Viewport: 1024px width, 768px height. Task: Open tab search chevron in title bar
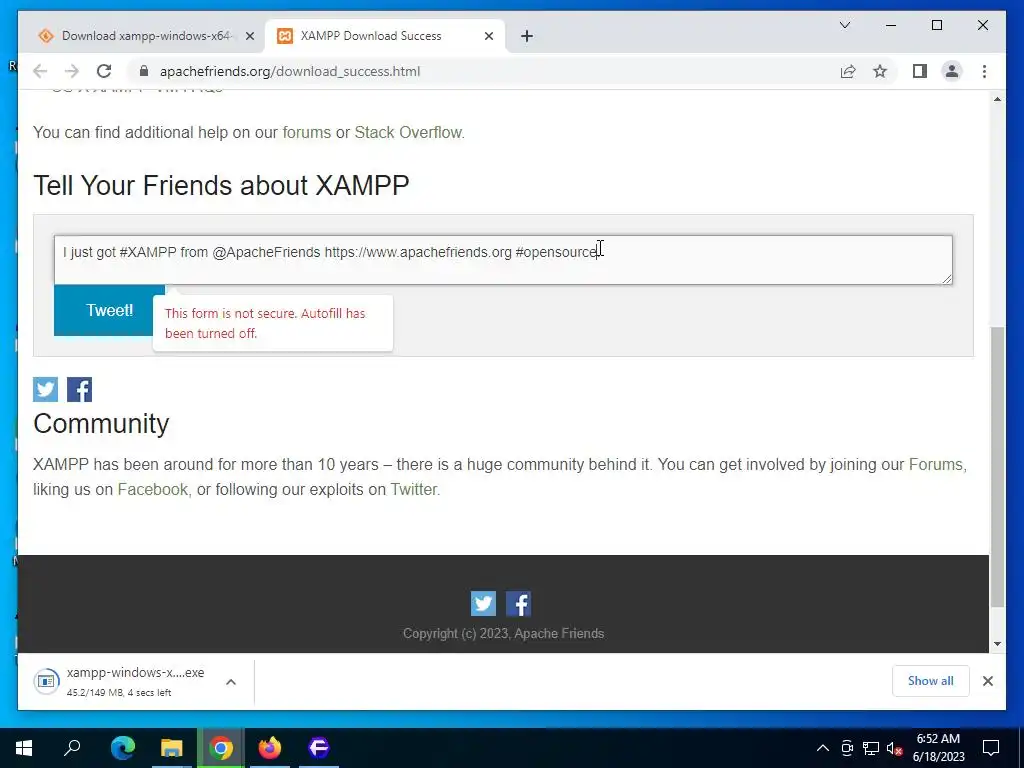tap(844, 25)
